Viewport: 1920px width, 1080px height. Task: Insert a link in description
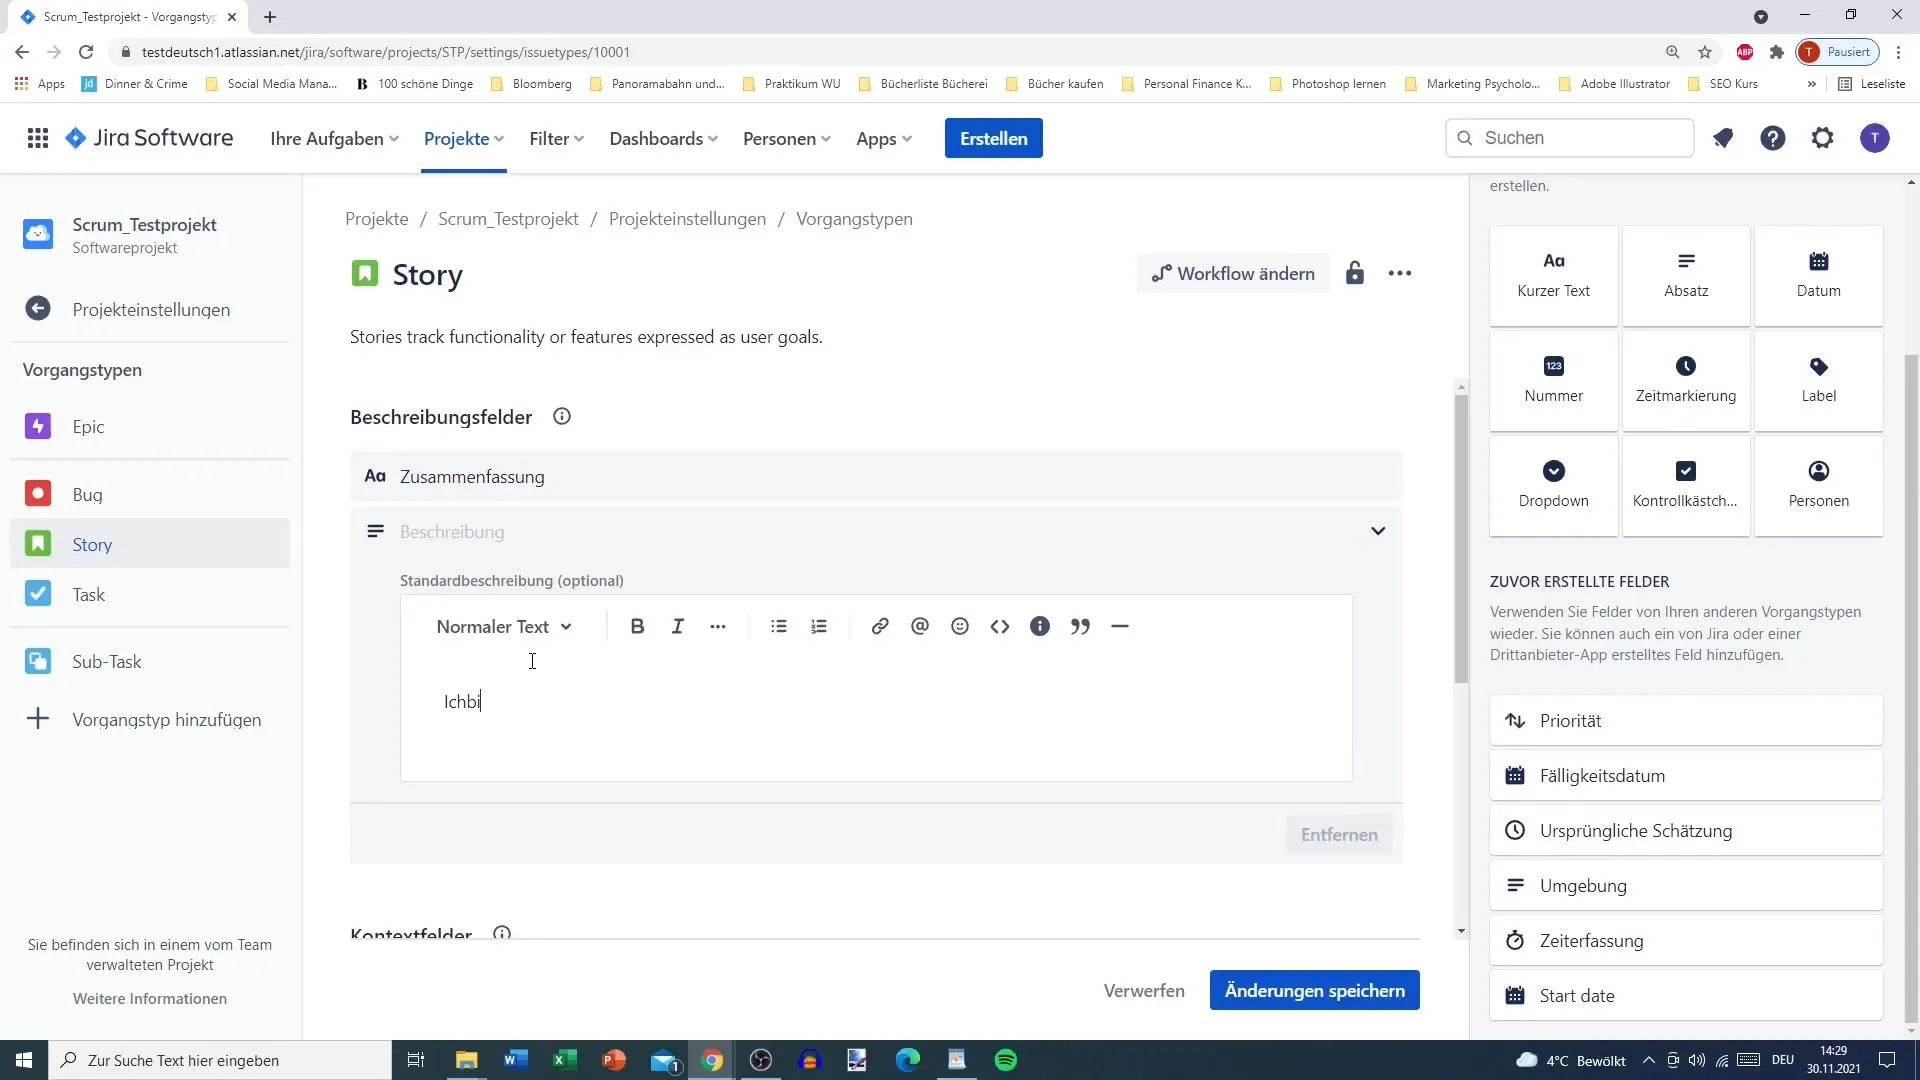pyautogui.click(x=880, y=627)
